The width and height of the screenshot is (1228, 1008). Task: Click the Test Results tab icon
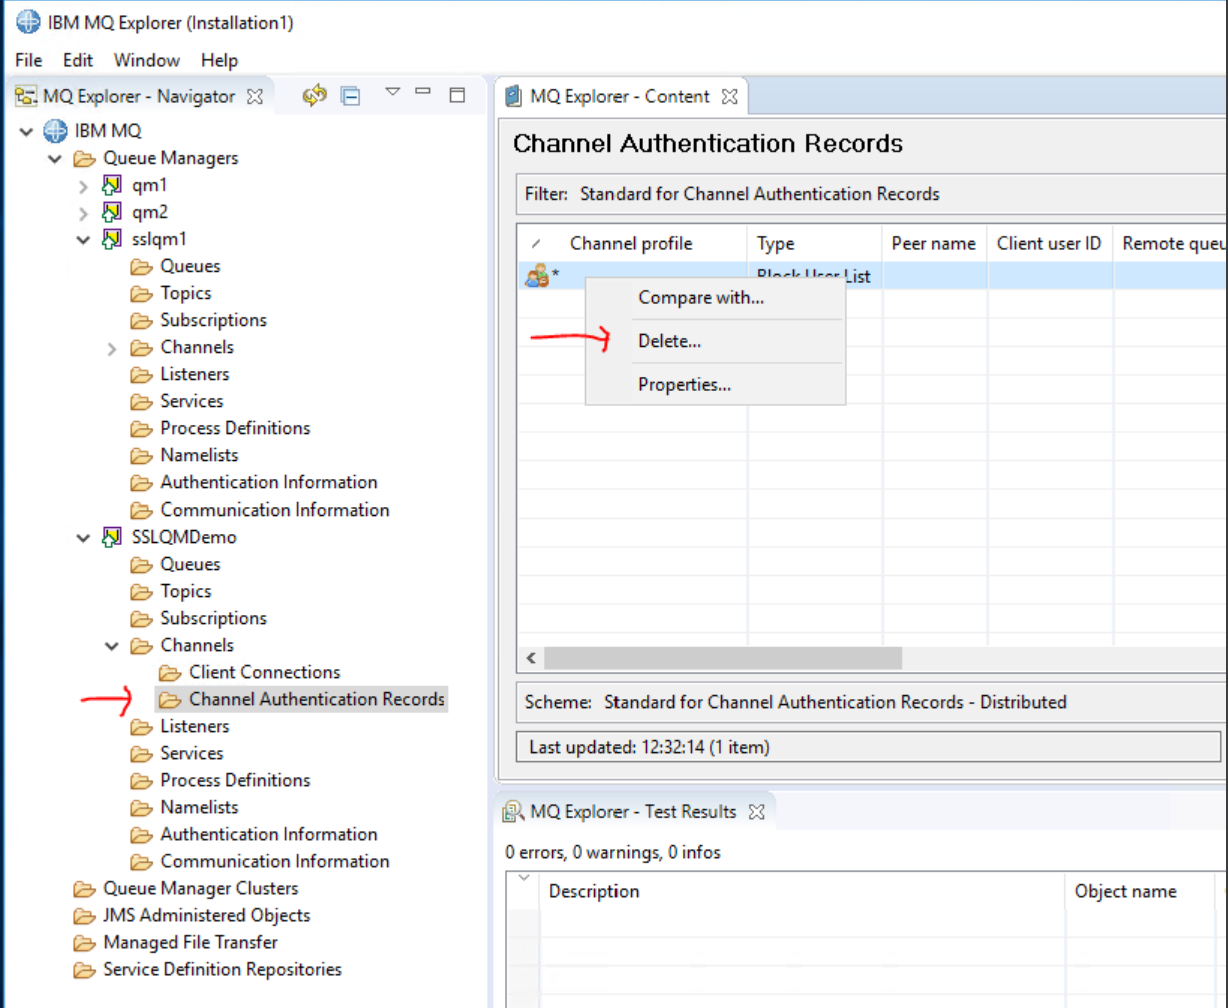[x=514, y=812]
